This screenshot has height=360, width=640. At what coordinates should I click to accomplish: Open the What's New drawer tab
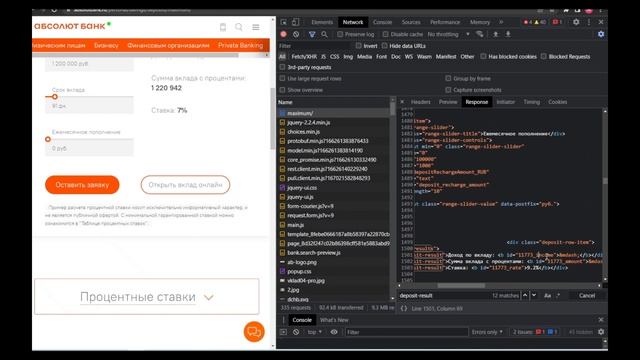[x=334, y=320]
